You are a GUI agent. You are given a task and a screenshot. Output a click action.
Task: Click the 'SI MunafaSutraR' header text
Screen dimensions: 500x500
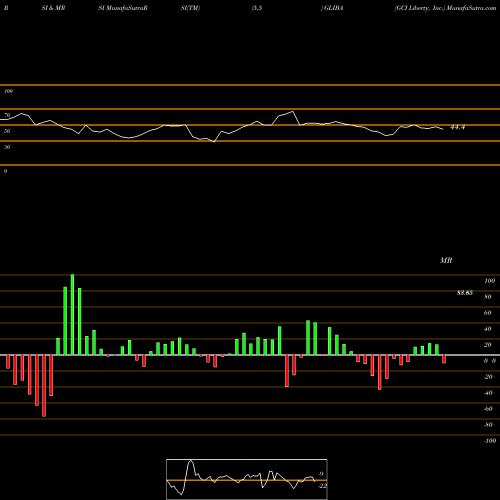123,8
